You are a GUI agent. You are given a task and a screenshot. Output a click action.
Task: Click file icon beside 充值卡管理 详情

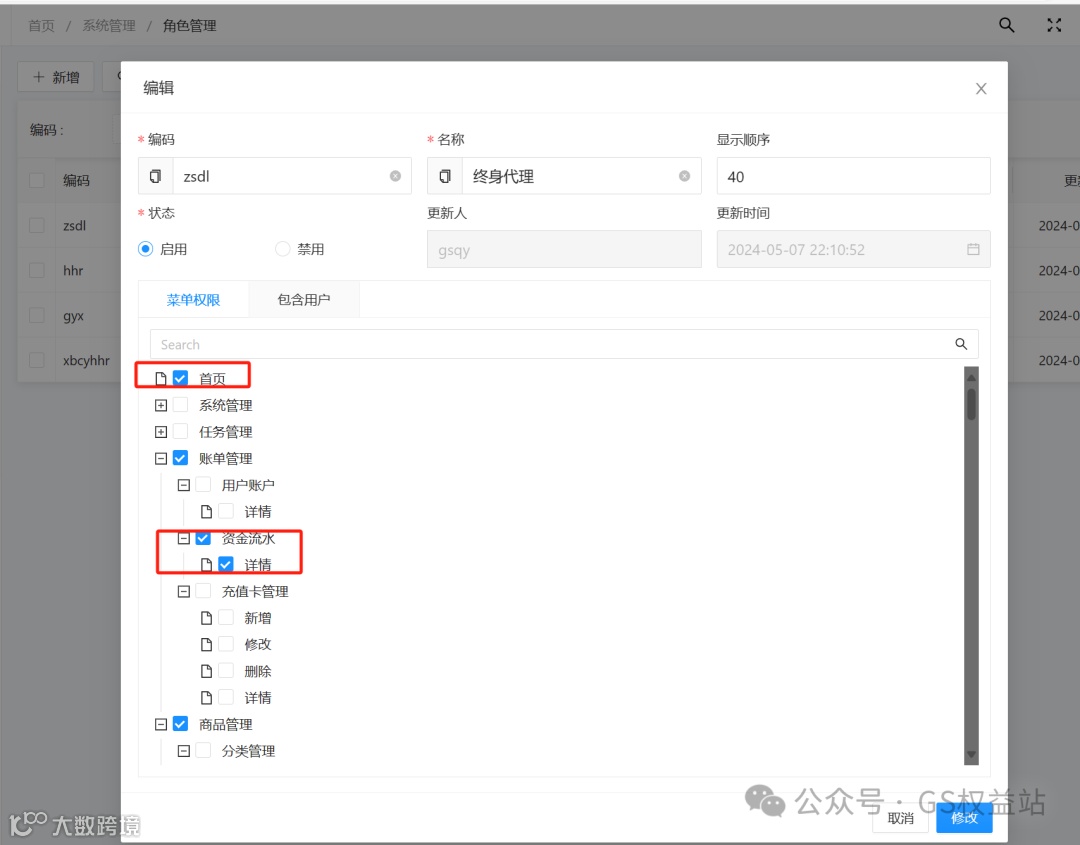[206, 698]
